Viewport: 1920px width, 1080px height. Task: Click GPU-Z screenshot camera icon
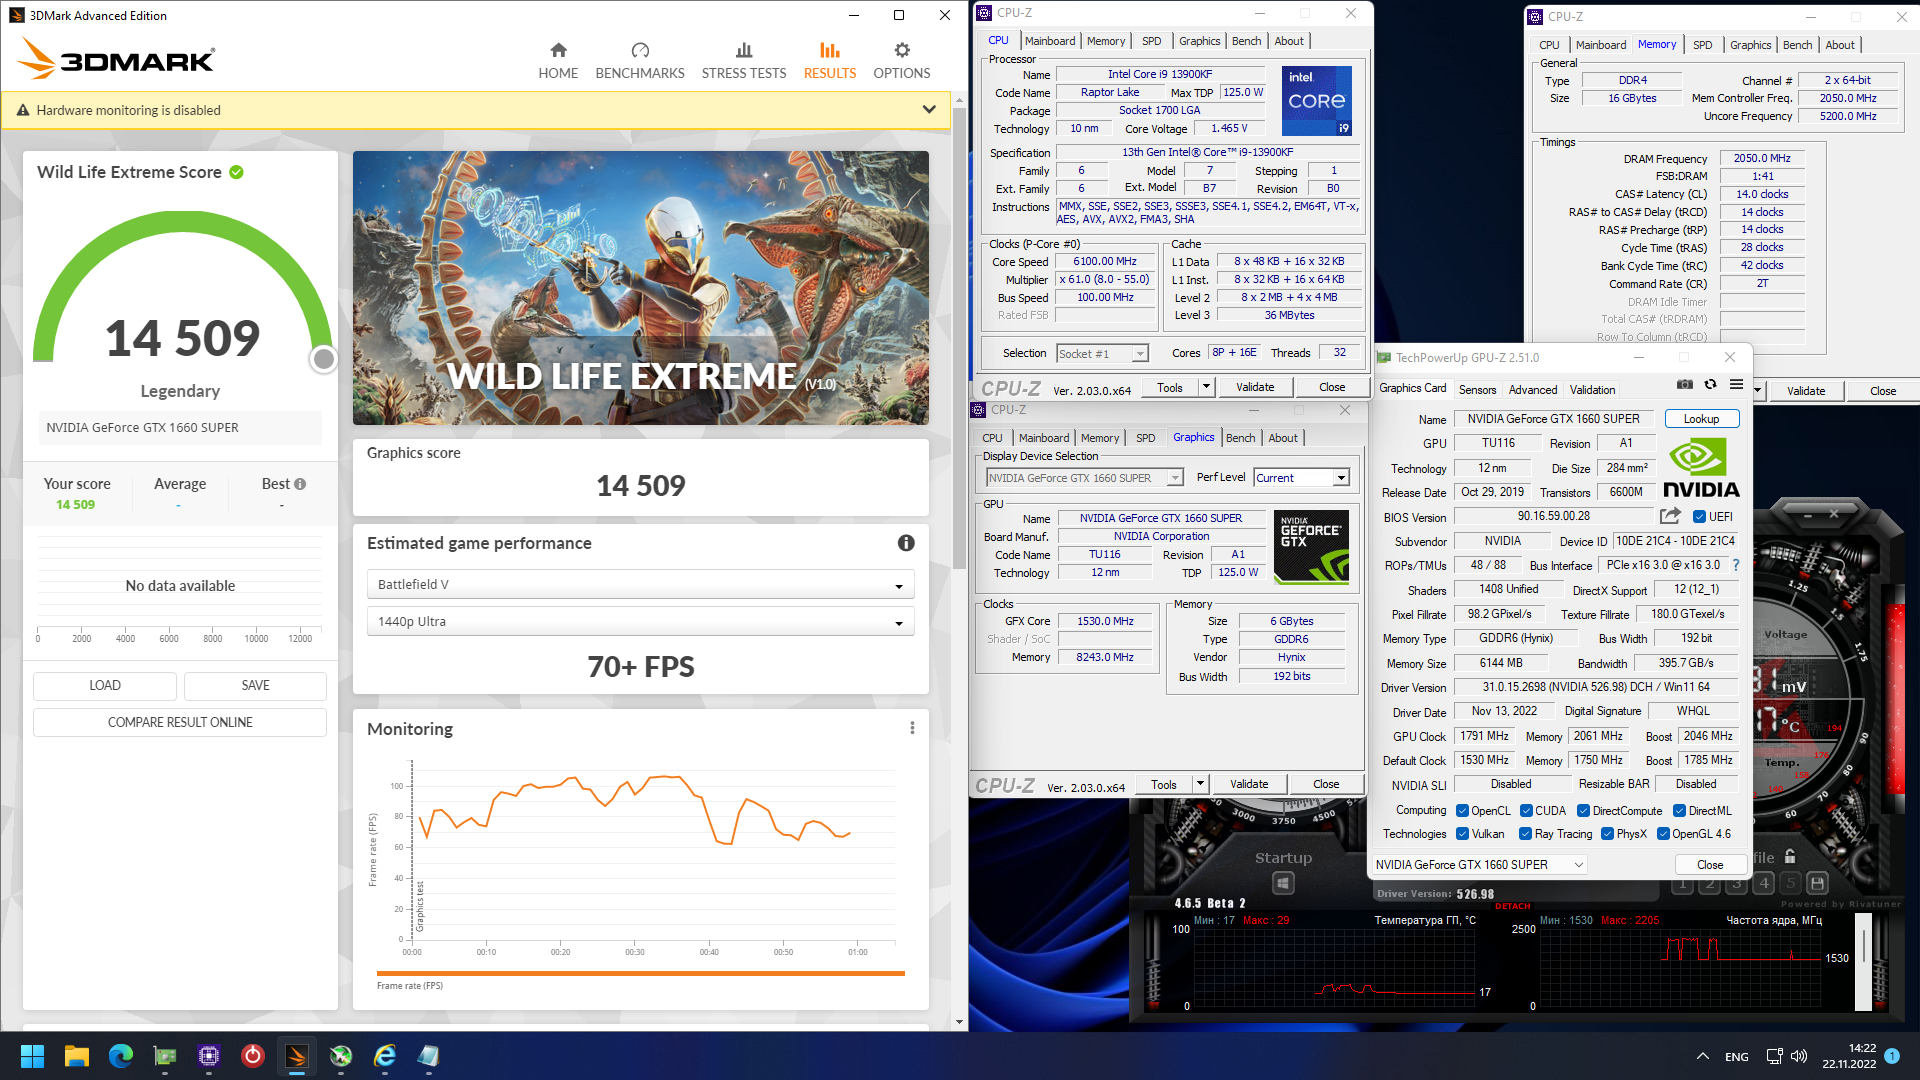1685,385
